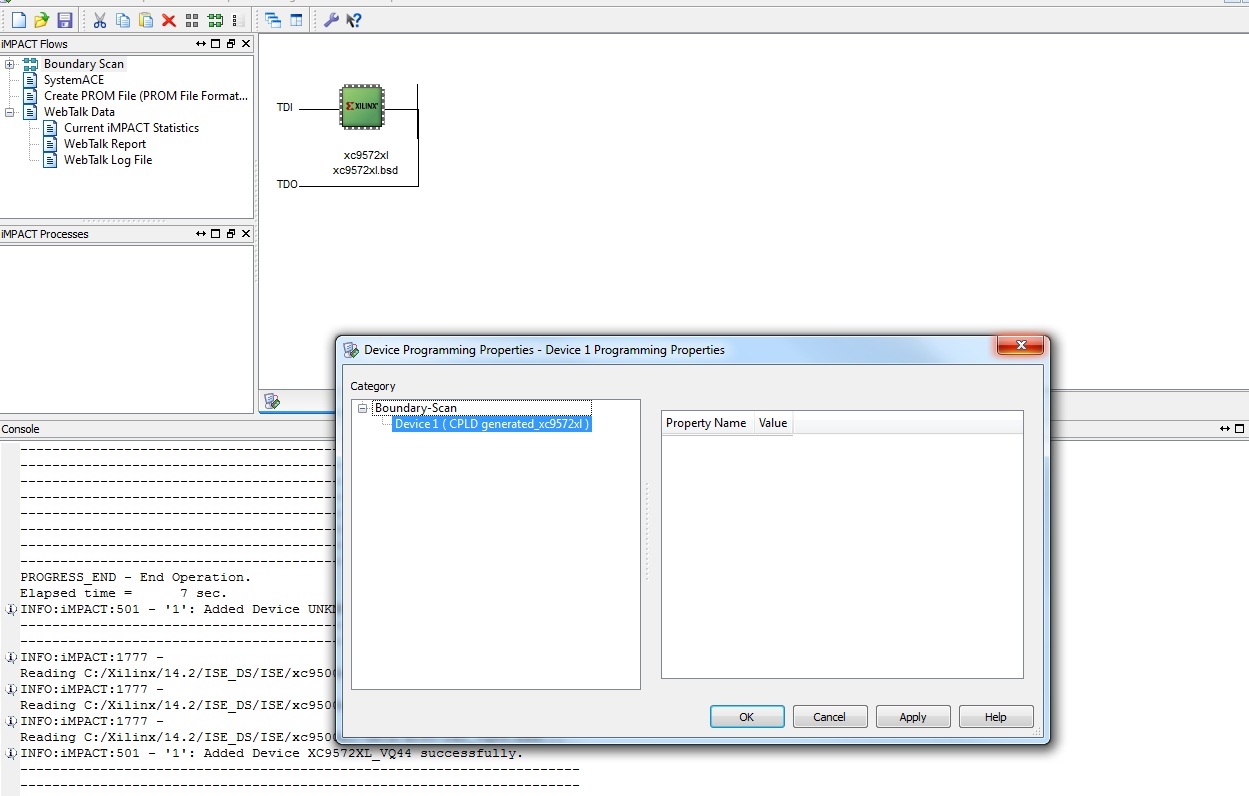Click the double-arrow icon in Console header

pyautogui.click(x=1225, y=429)
